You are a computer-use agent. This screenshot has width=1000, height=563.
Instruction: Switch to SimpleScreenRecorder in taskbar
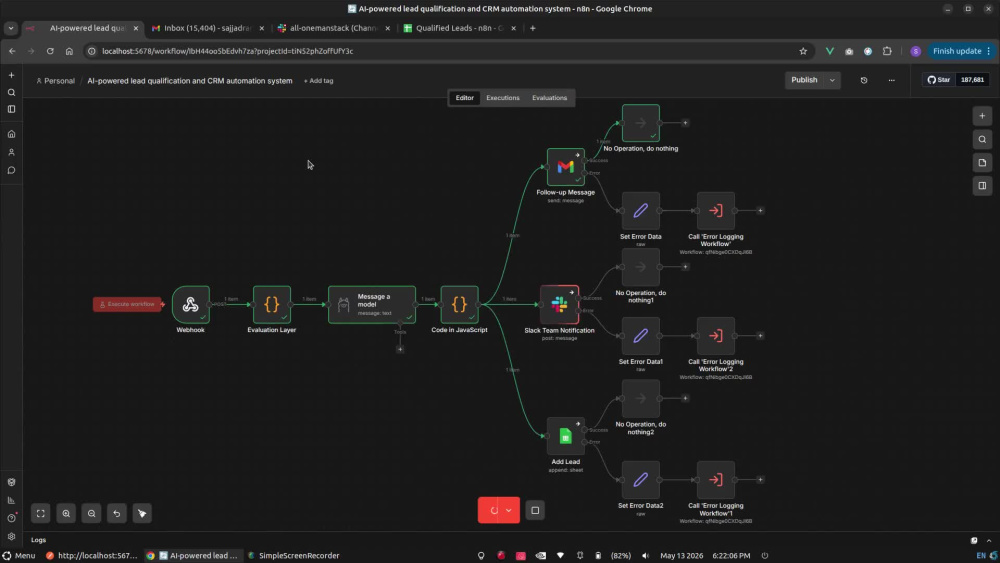pos(293,555)
